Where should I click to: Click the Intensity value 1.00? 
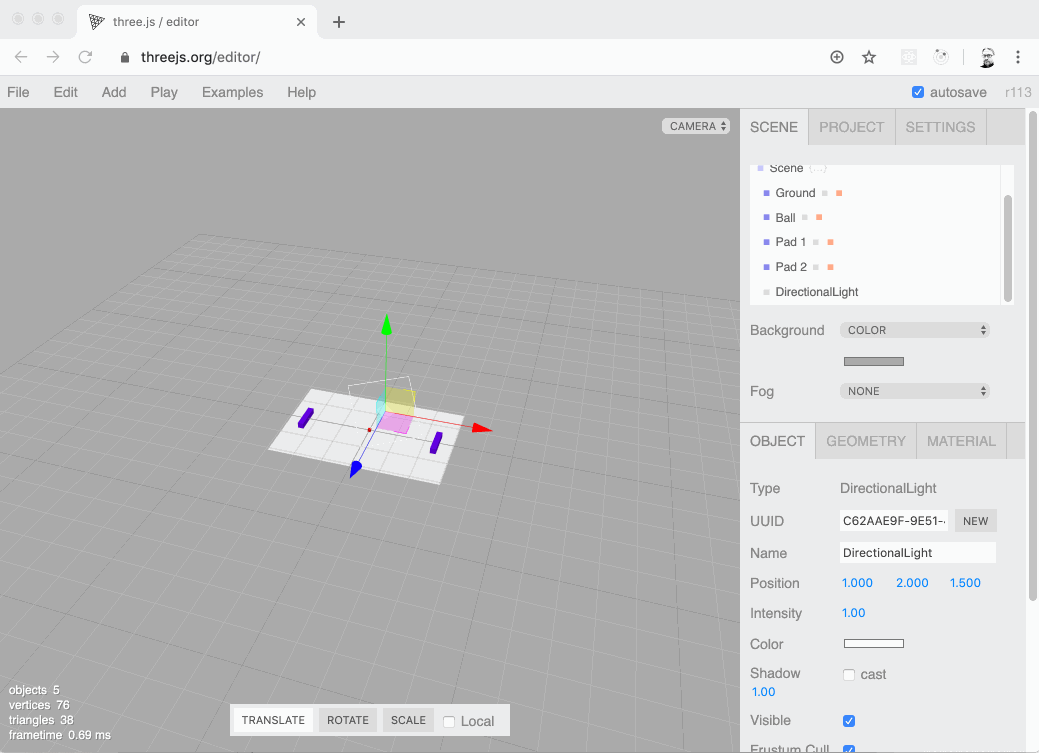(x=853, y=612)
